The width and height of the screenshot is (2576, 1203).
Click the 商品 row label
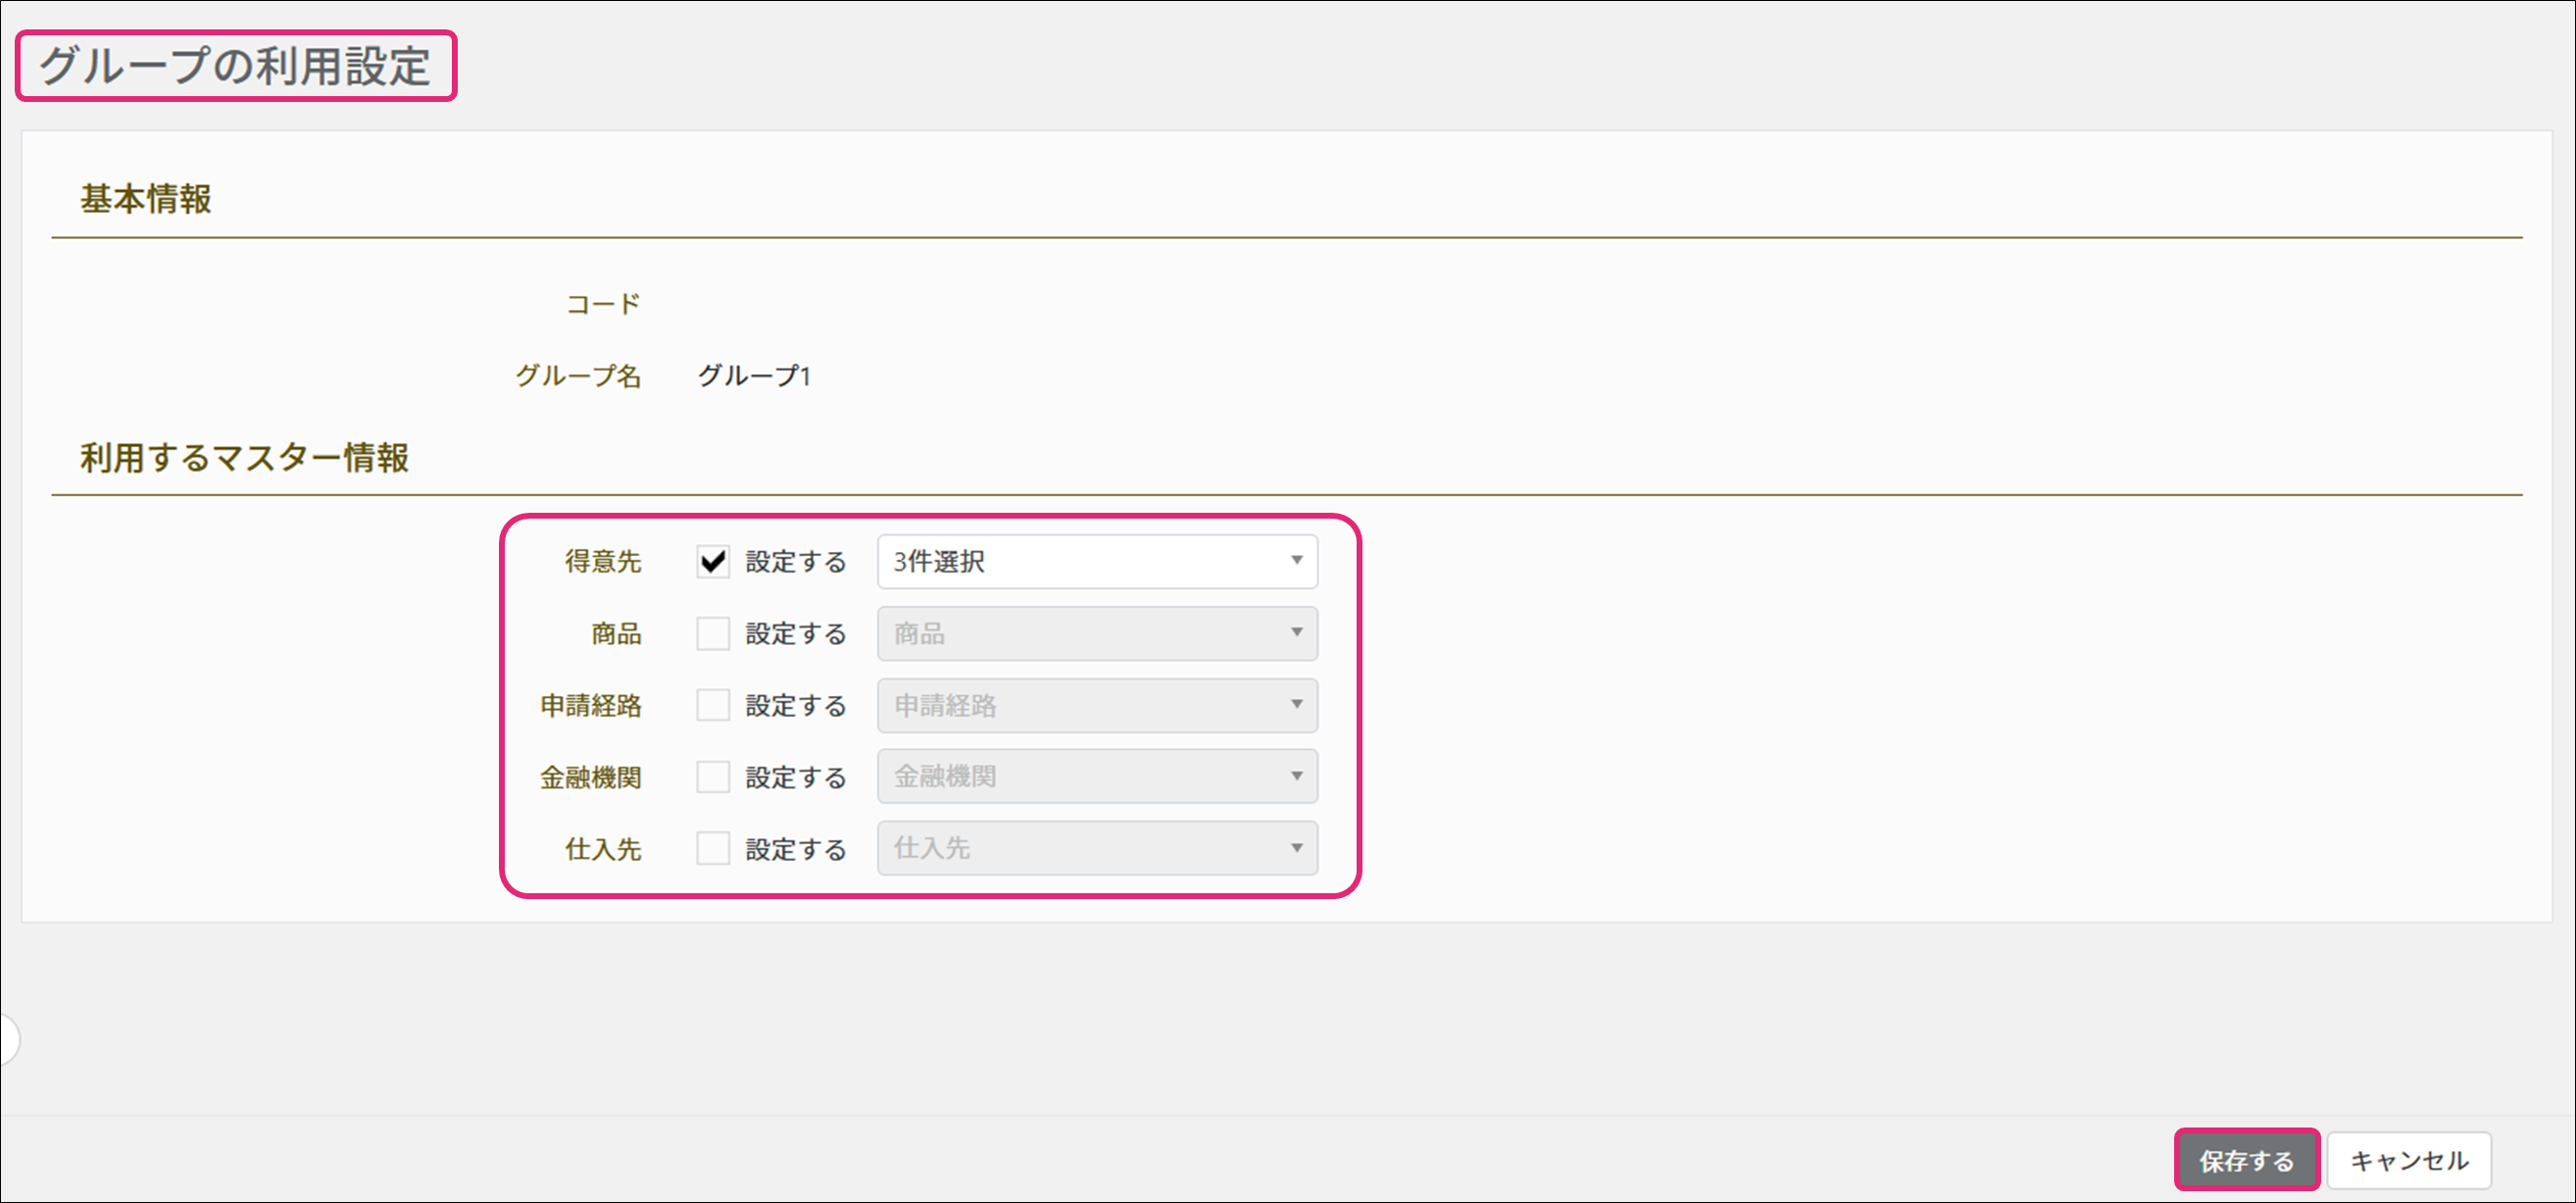(616, 634)
